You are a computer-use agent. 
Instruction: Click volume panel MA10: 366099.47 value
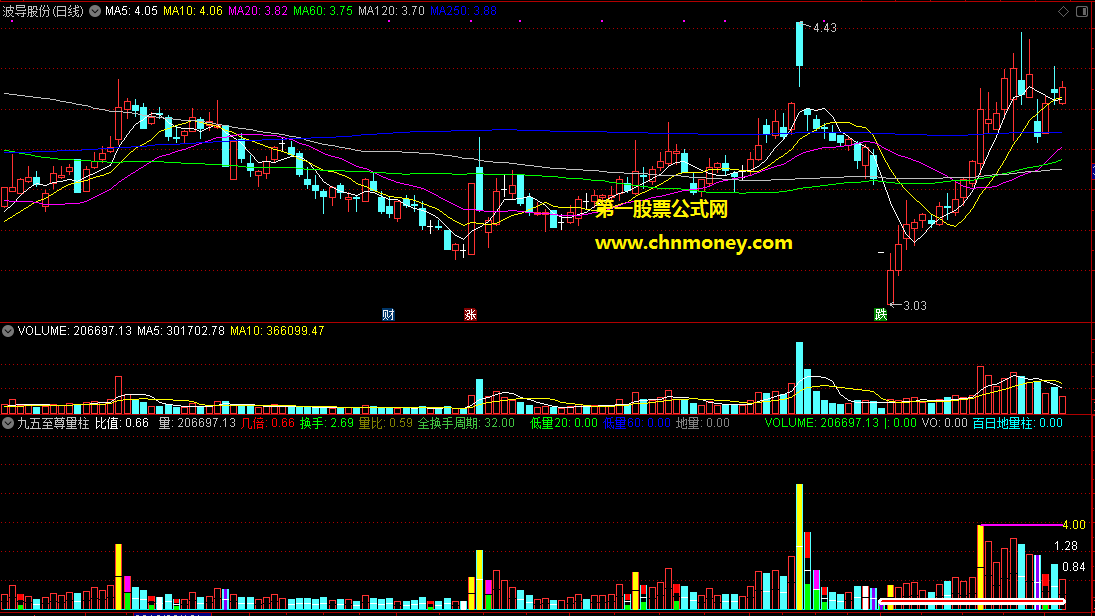277,331
